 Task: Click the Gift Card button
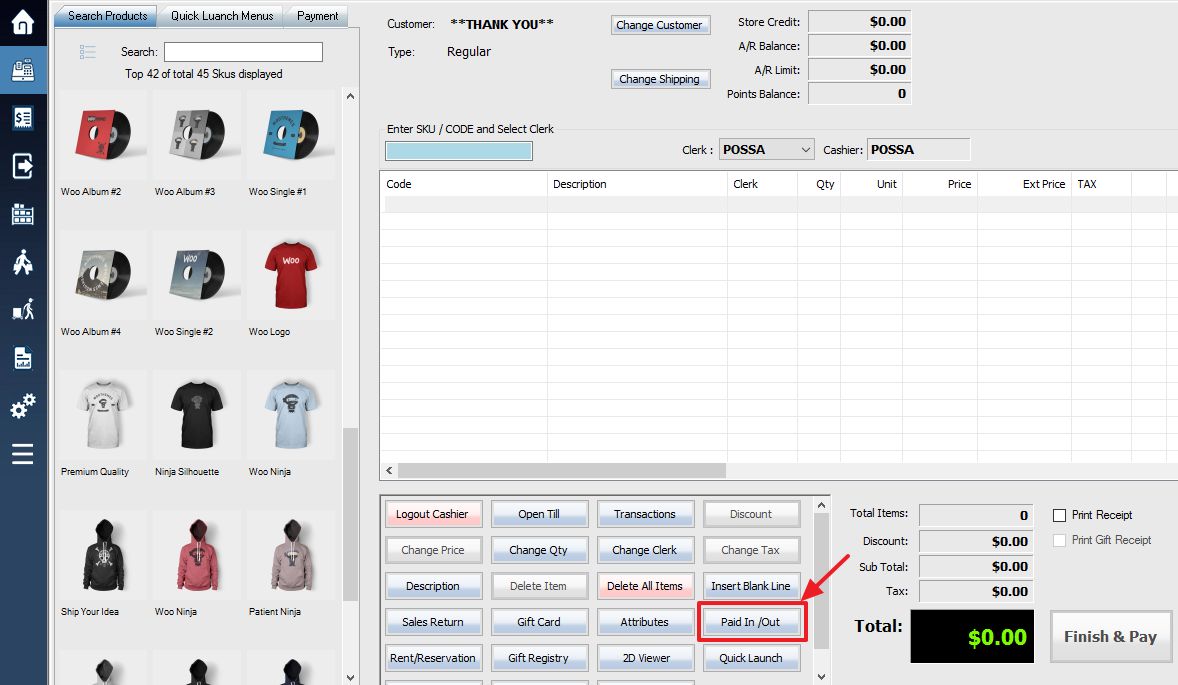539,623
